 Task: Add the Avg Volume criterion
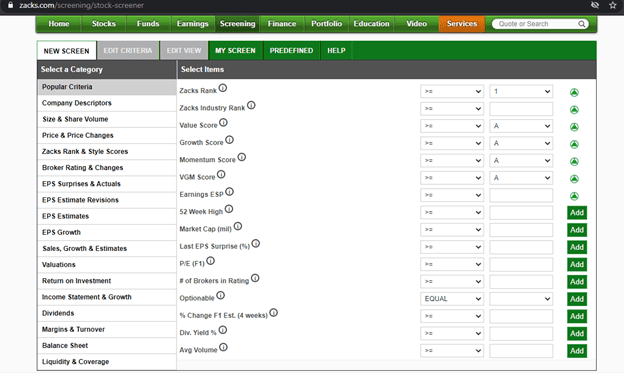pyautogui.click(x=577, y=351)
